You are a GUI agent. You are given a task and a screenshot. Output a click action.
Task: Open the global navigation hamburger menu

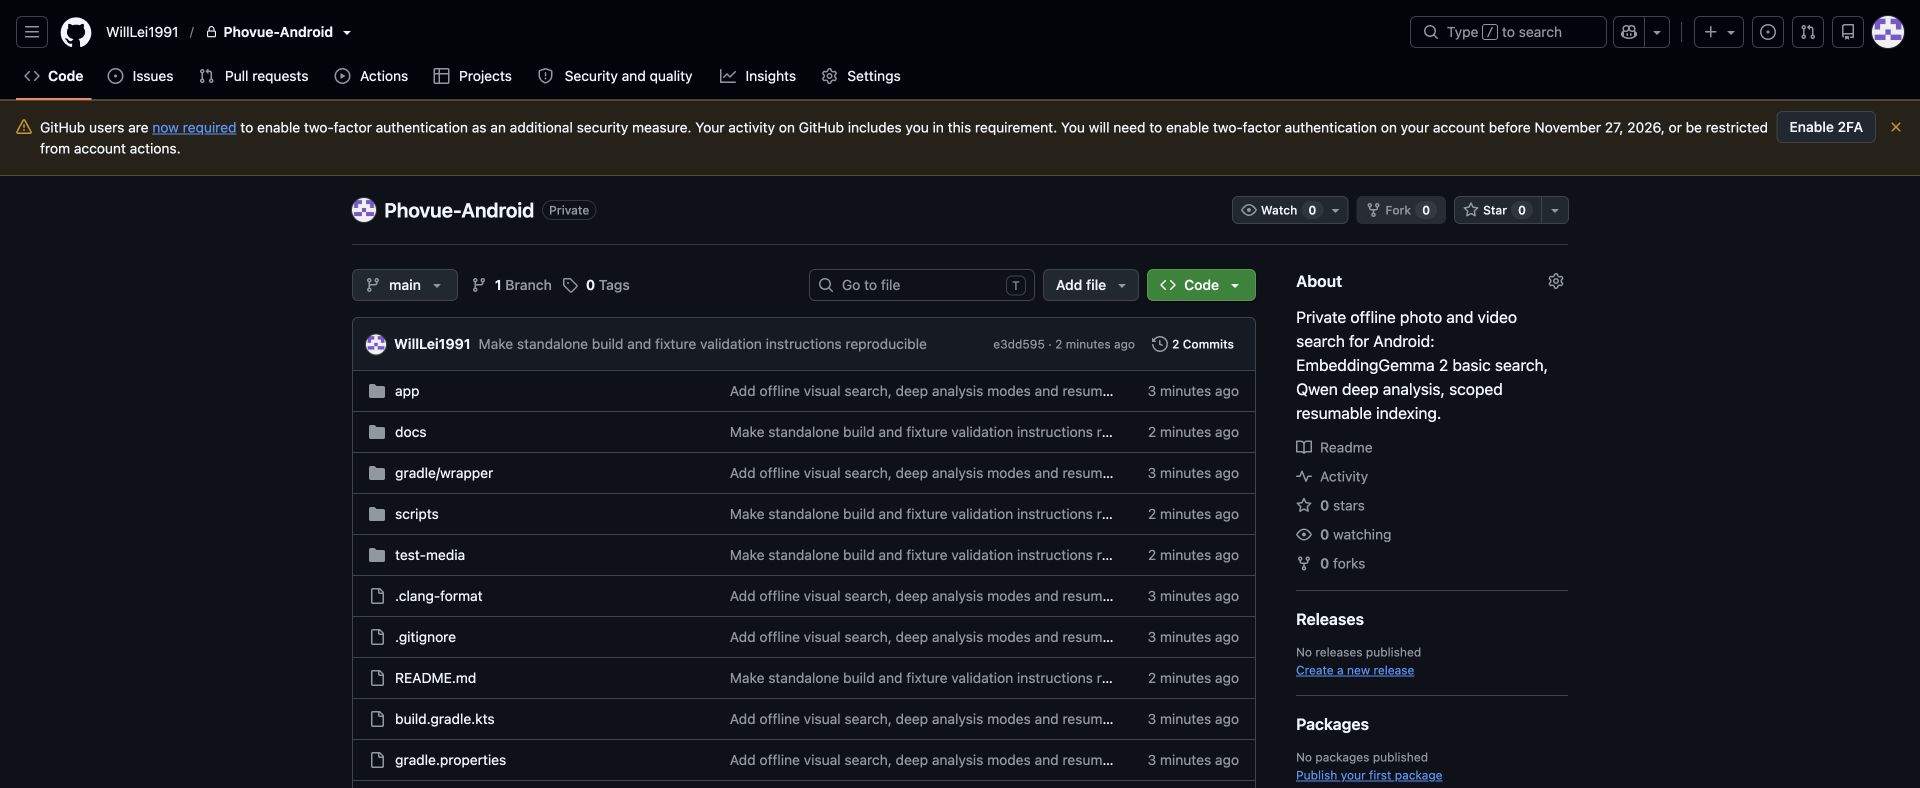click(x=32, y=32)
